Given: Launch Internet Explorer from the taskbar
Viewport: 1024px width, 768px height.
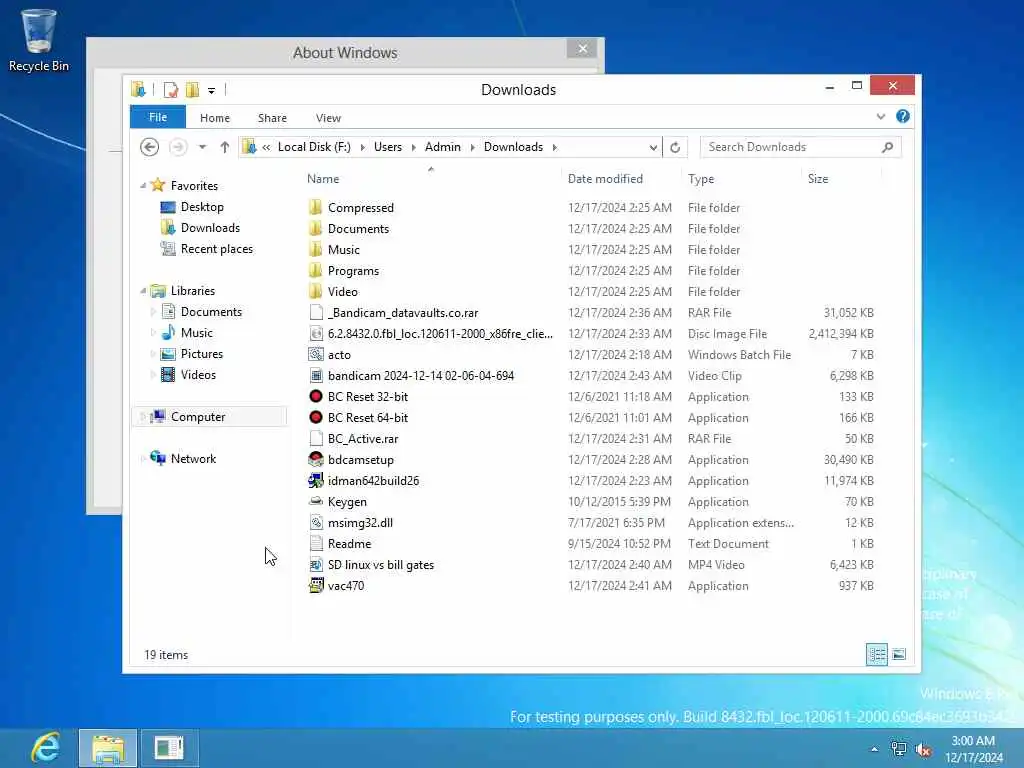Looking at the screenshot, I should [x=45, y=748].
